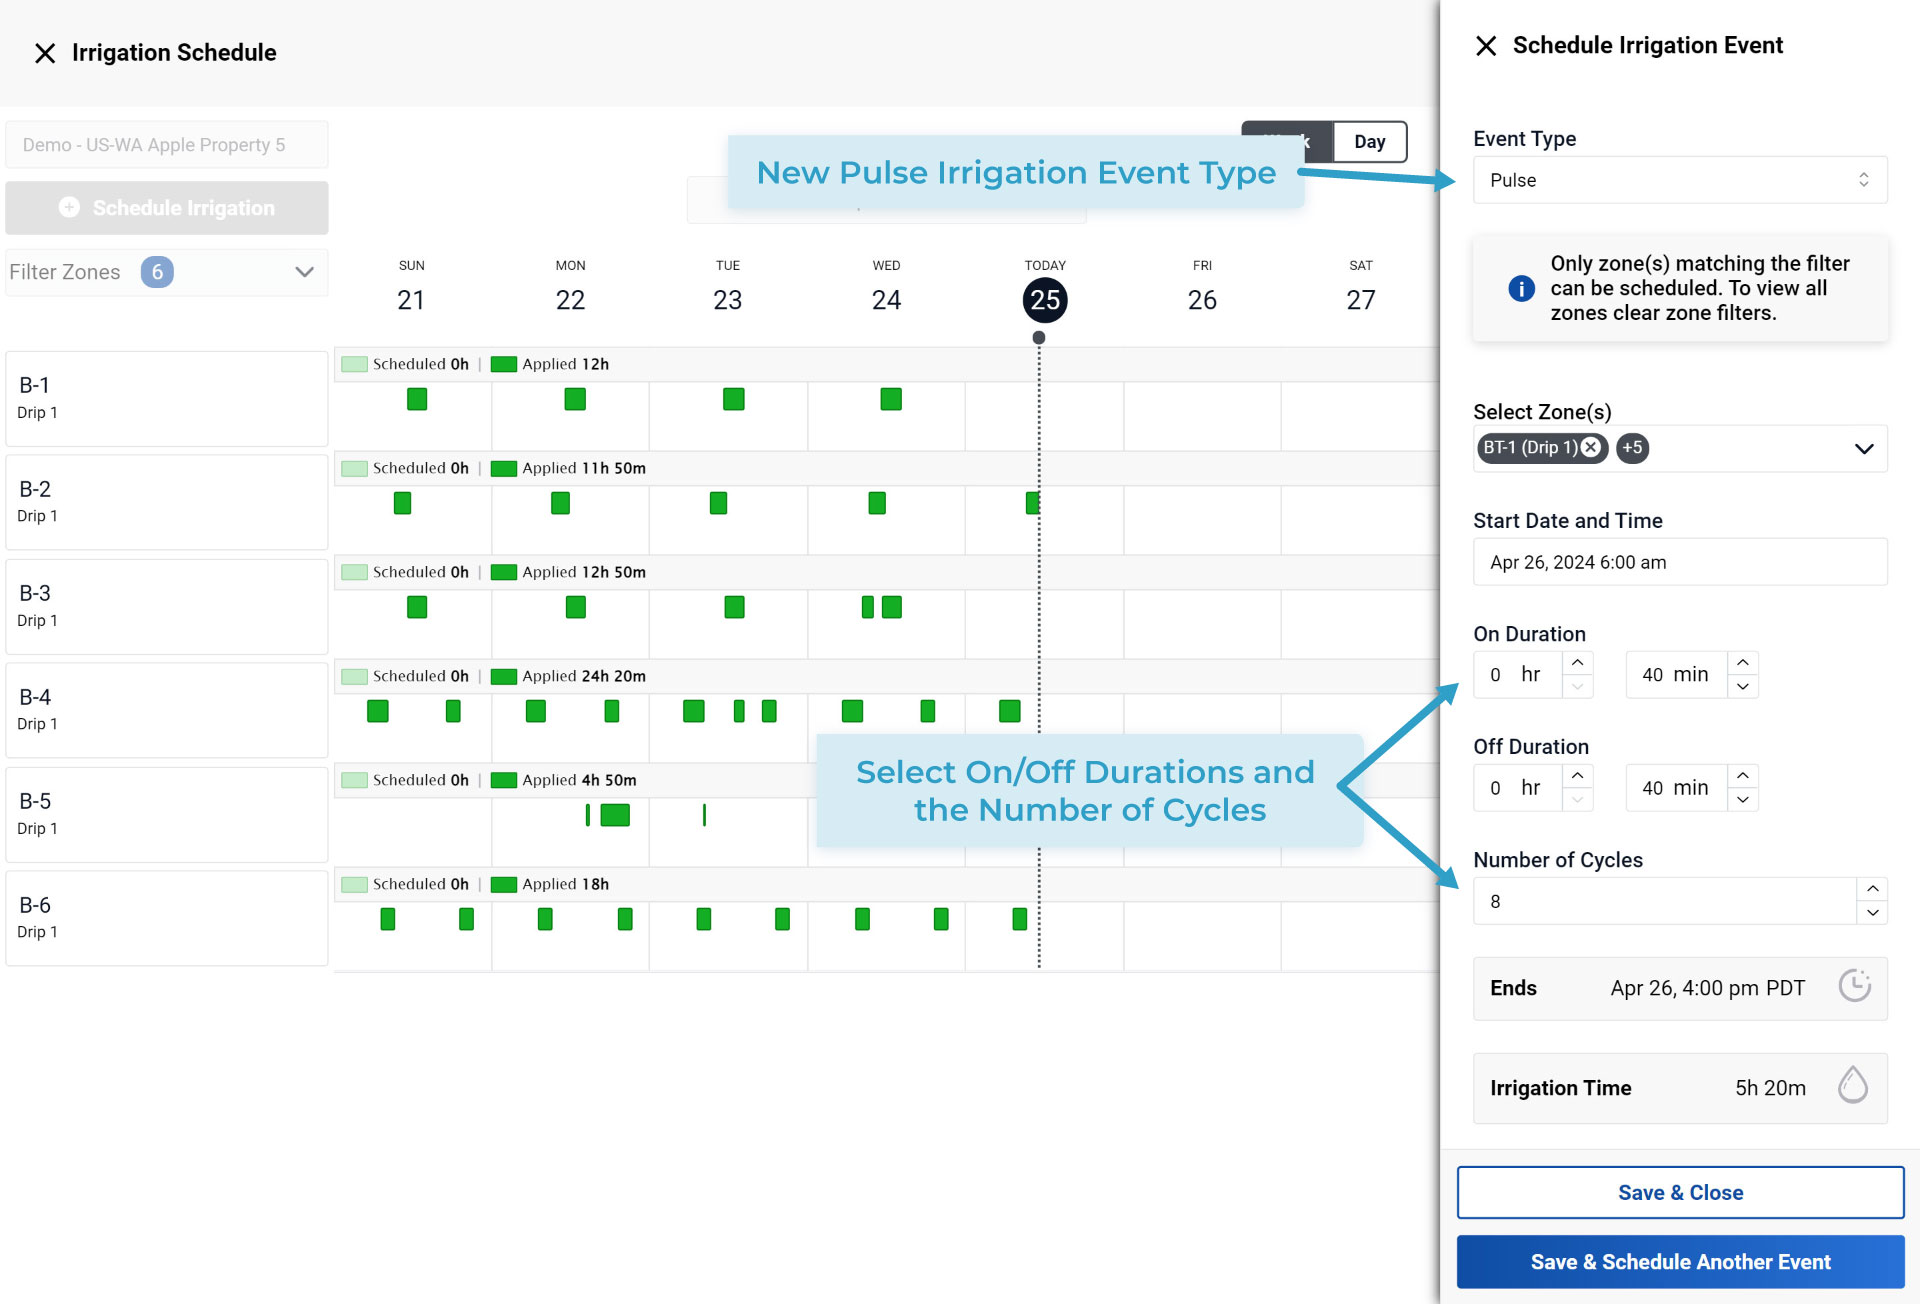Expand the Filter Zones dropdown
1920x1304 pixels.
tap(305, 271)
